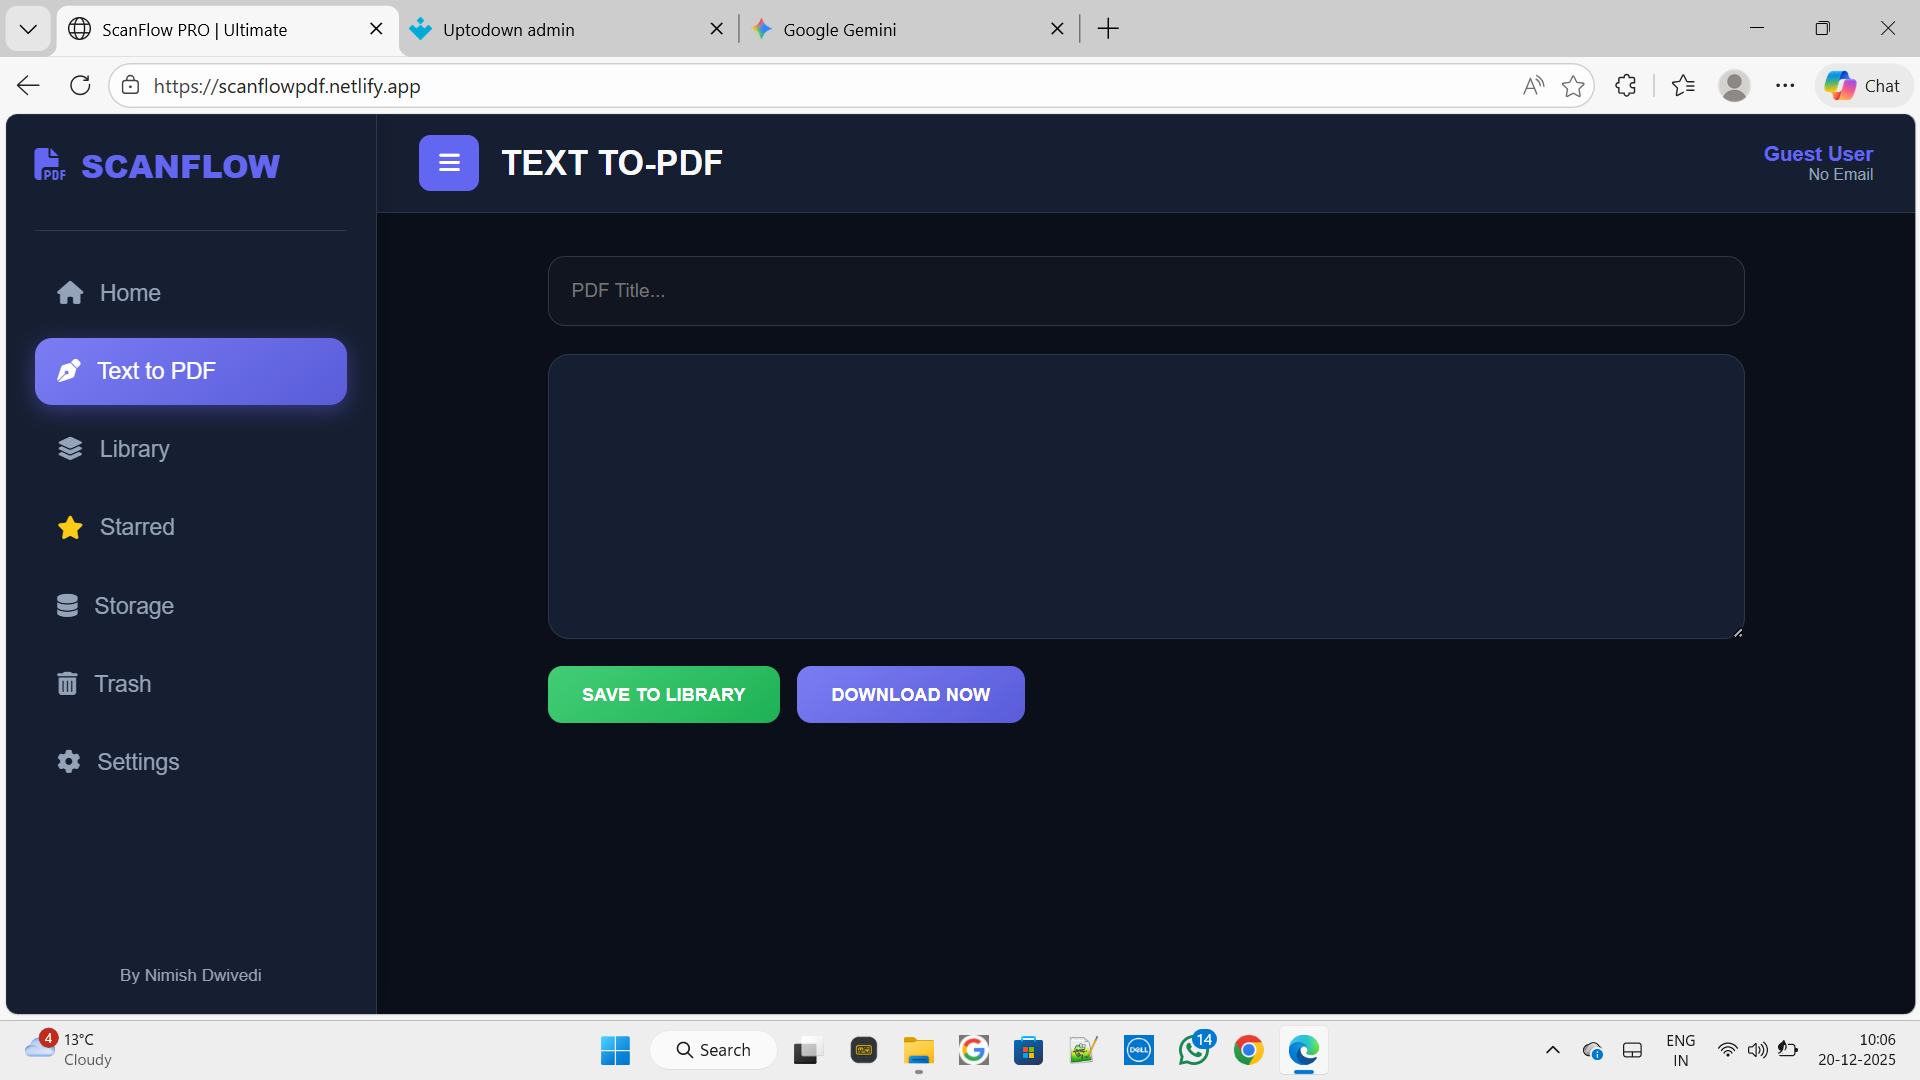
Task: Open browser Settings and more menu
Action: 1785,86
